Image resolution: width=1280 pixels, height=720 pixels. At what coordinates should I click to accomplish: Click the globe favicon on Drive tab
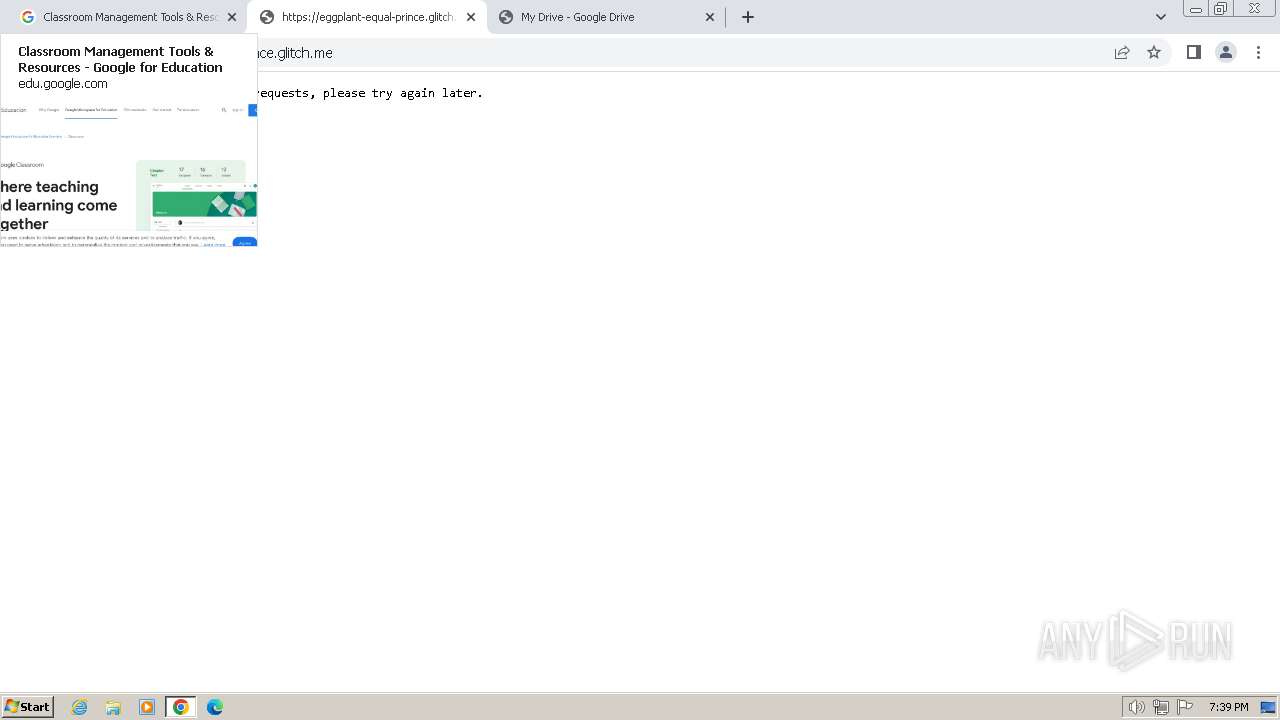pos(506,17)
